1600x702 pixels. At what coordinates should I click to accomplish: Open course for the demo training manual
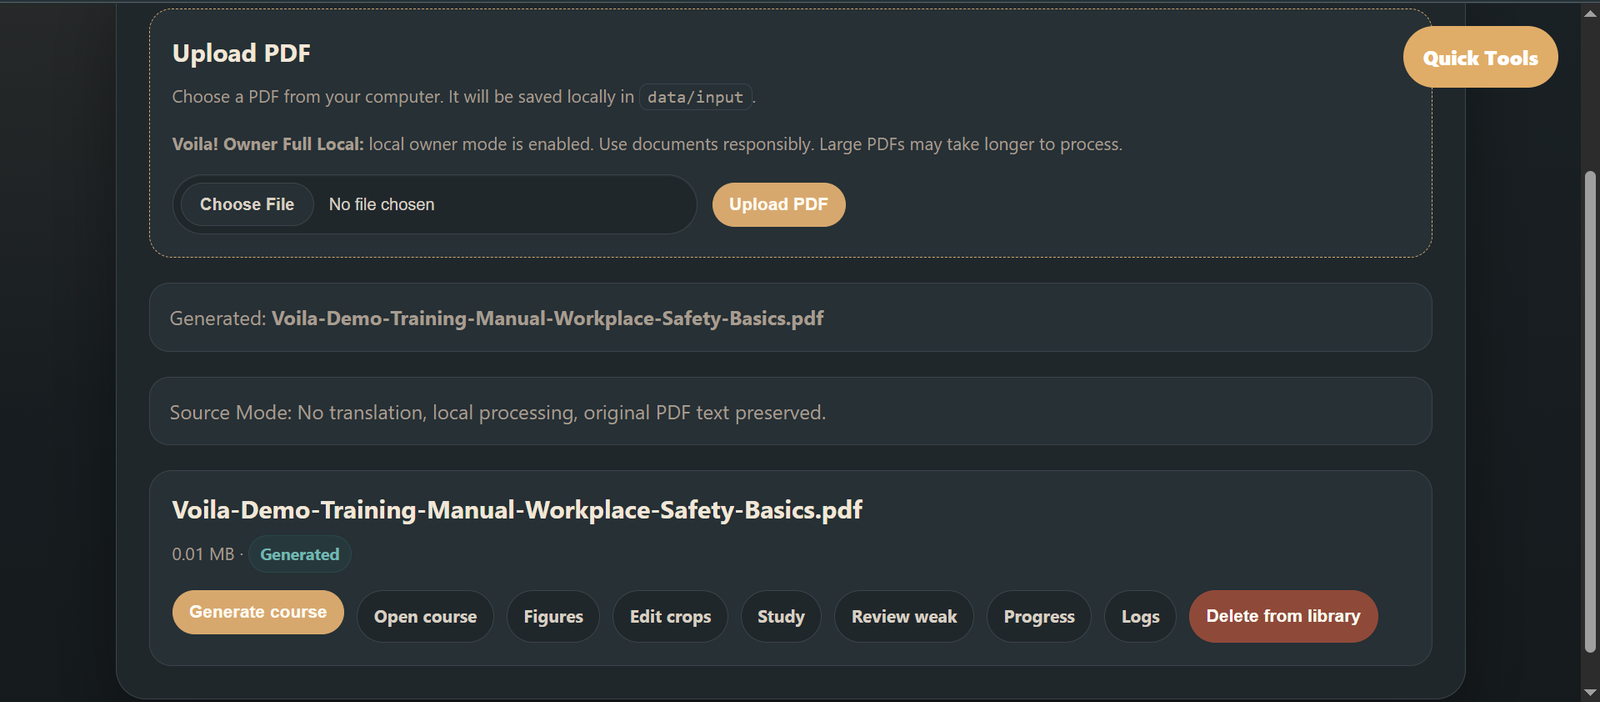[x=425, y=617]
